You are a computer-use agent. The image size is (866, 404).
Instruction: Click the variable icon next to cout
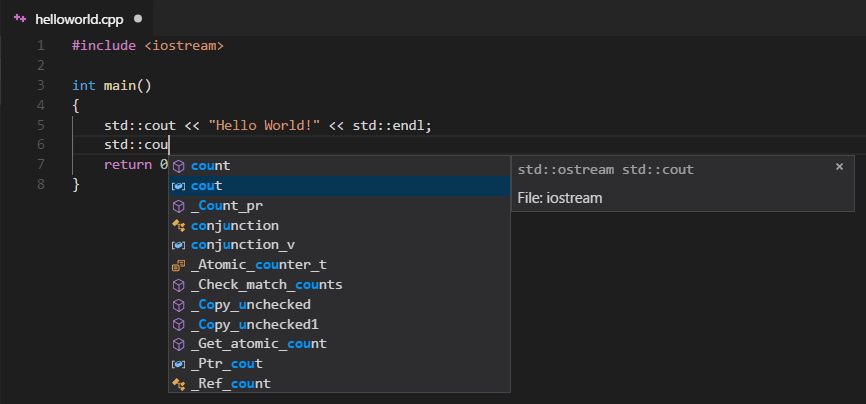[x=179, y=186]
